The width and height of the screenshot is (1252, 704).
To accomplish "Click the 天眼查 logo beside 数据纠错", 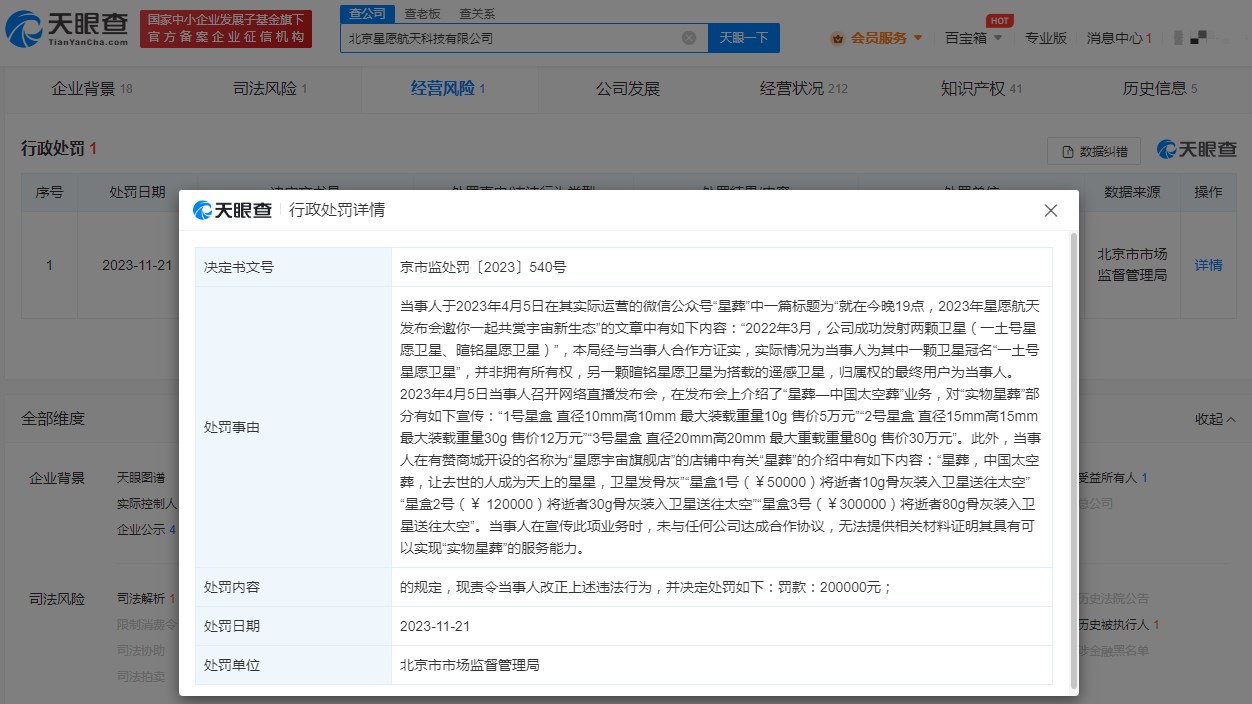I will pos(1197,150).
